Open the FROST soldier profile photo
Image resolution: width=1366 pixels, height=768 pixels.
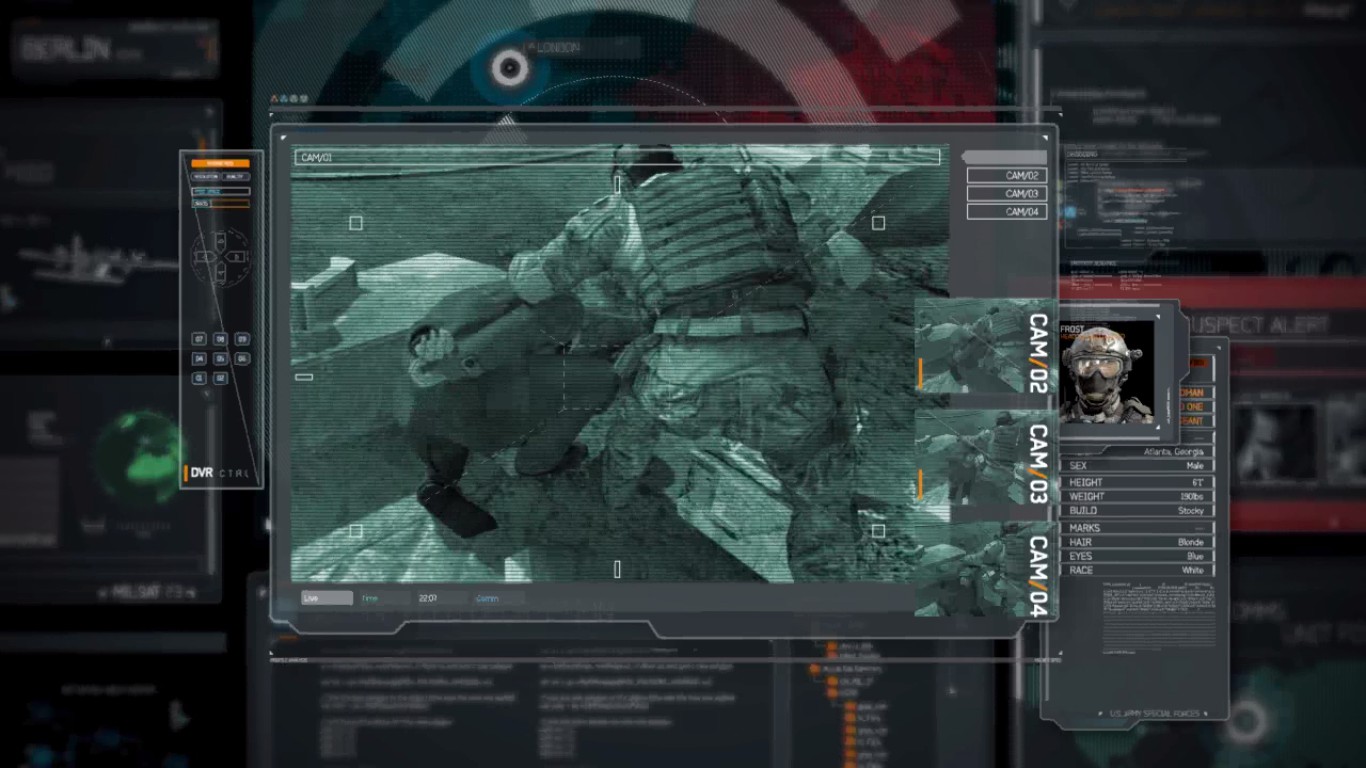point(1108,374)
